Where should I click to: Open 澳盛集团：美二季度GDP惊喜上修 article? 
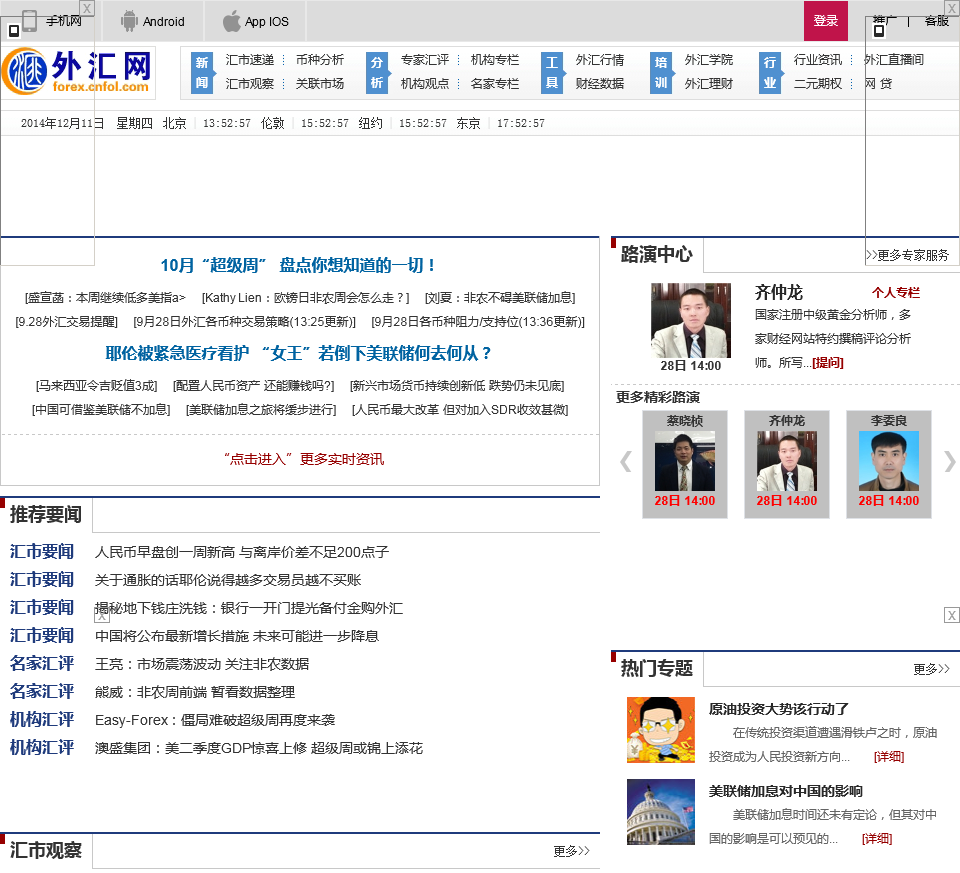click(259, 749)
